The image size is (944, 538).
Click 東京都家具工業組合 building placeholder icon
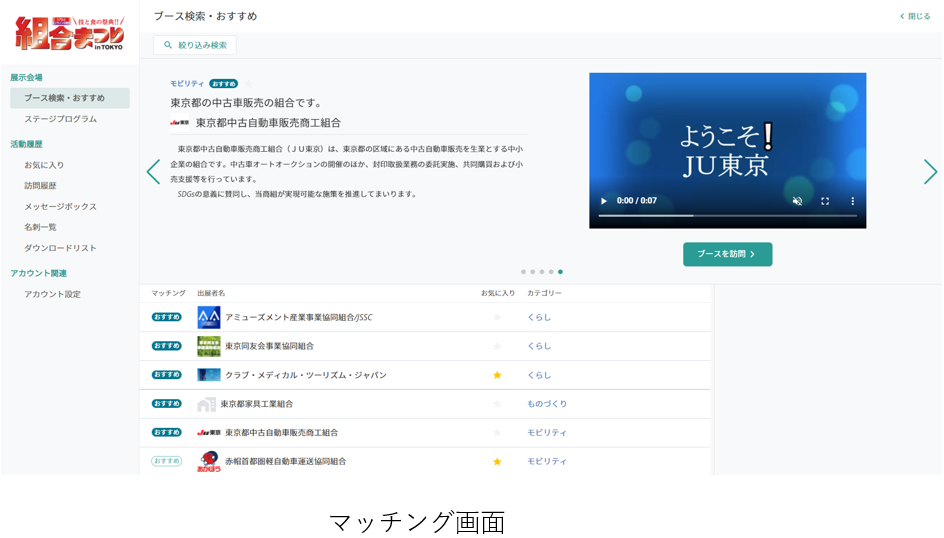point(206,404)
